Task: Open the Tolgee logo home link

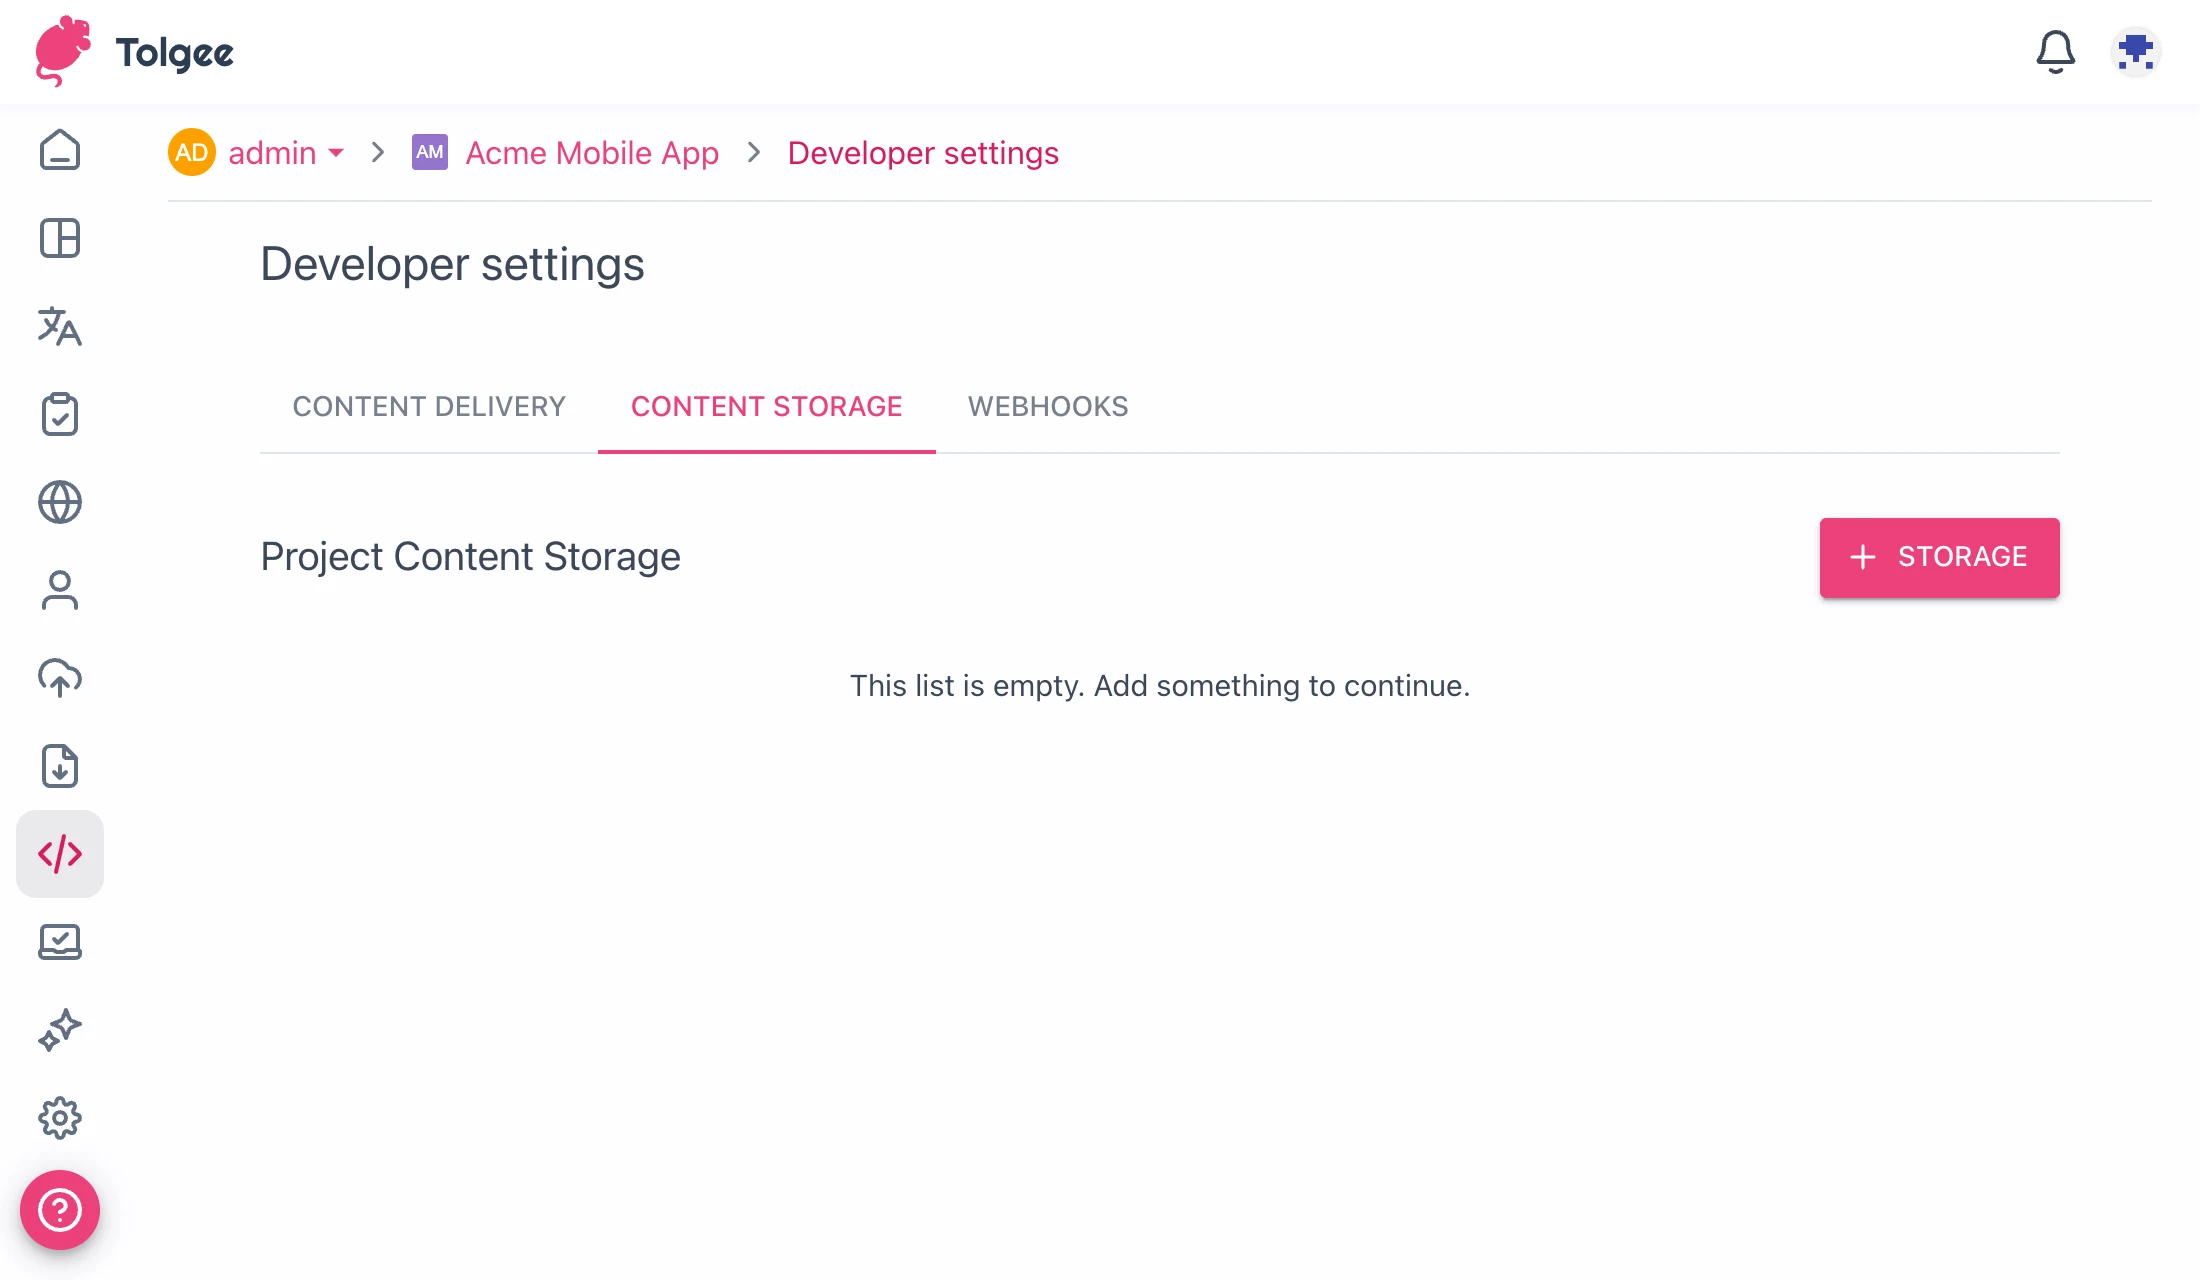Action: point(134,52)
